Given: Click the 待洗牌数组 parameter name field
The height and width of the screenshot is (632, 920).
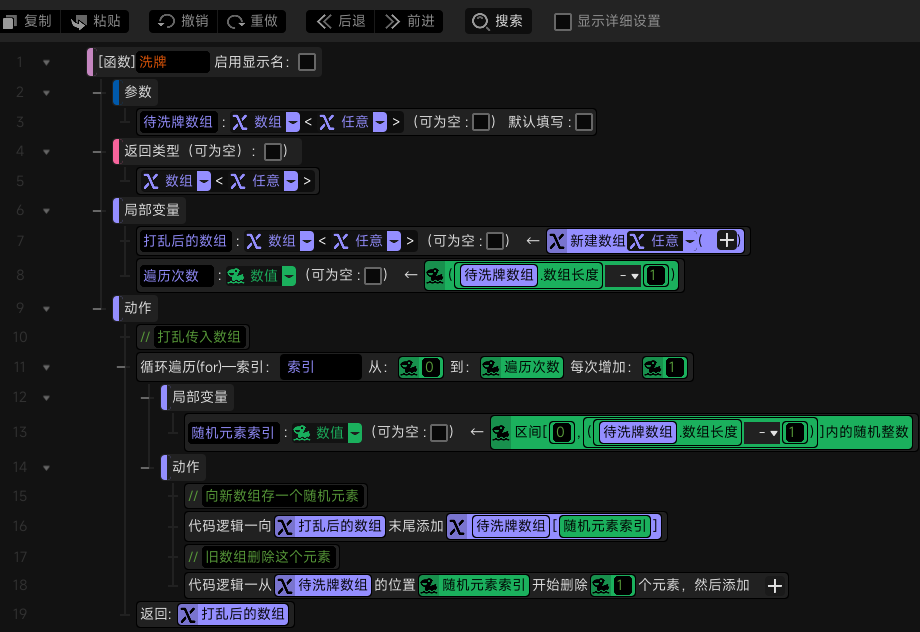Looking at the screenshot, I should click(178, 122).
